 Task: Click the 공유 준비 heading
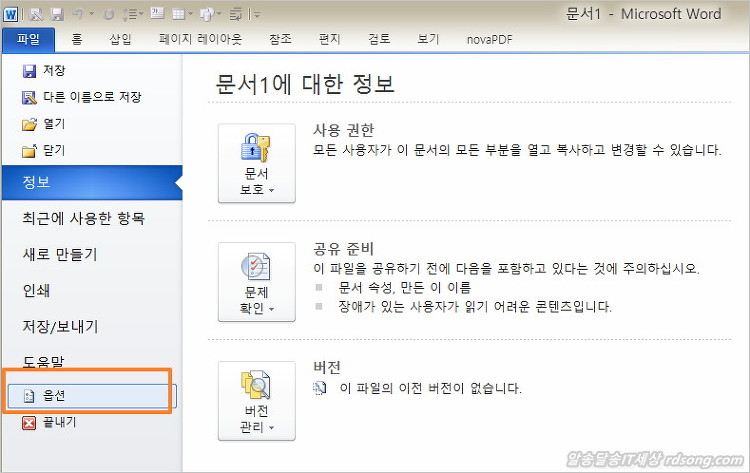coord(343,249)
